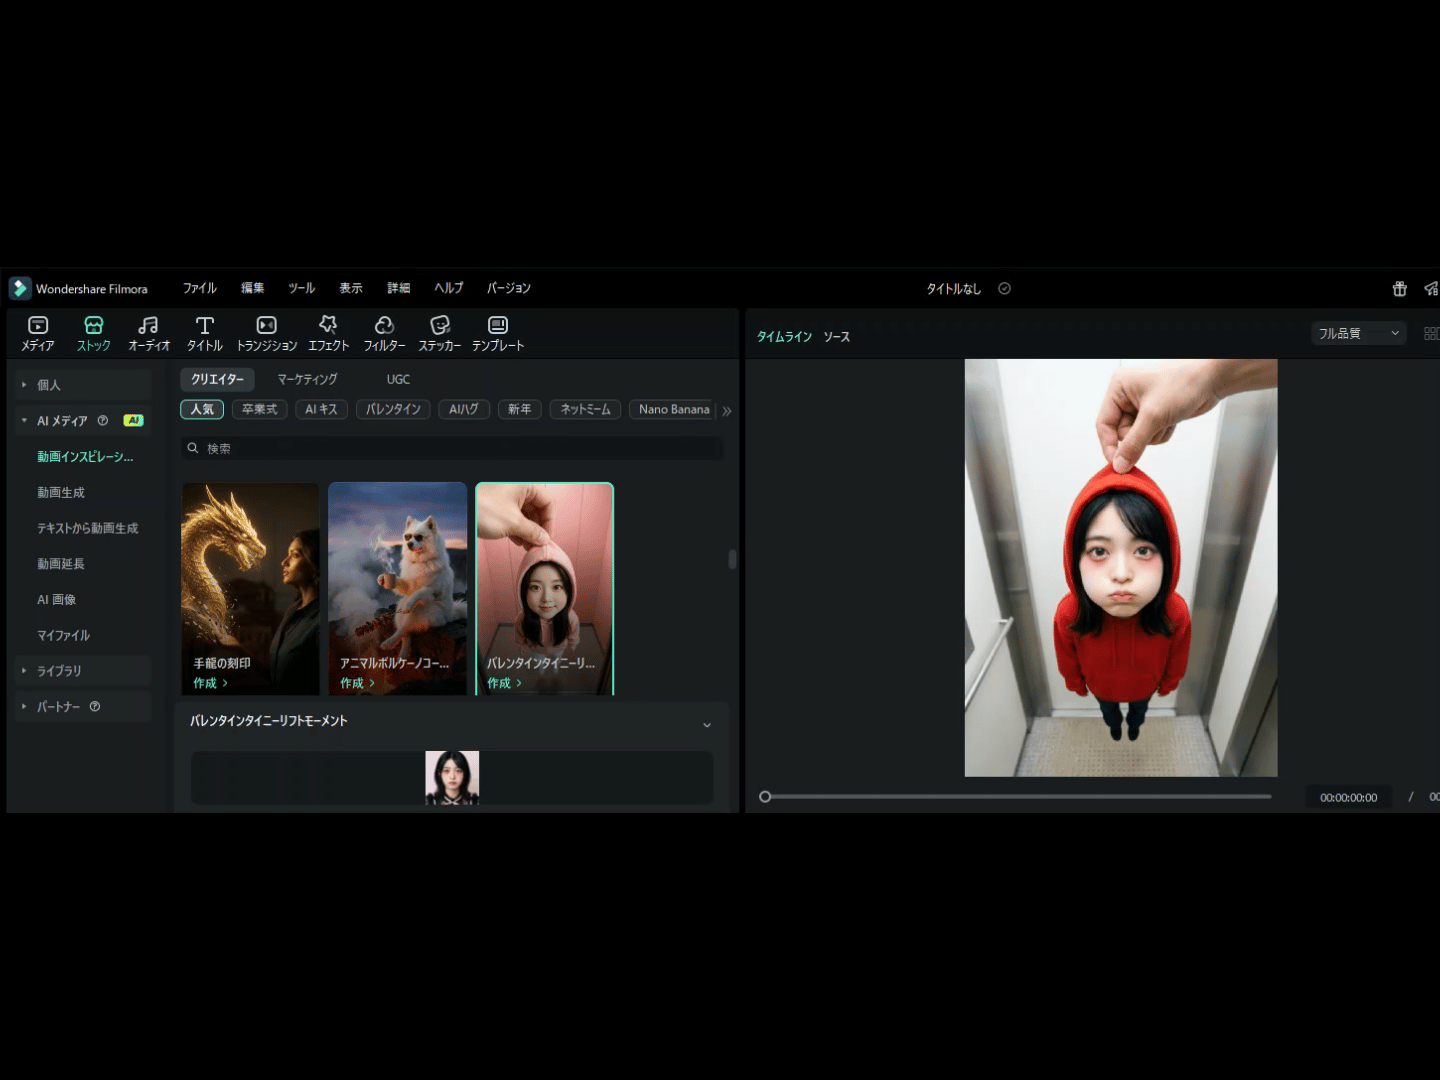Collapse the バレンタインタイニーリフトモーメント panel chevron

click(x=707, y=724)
